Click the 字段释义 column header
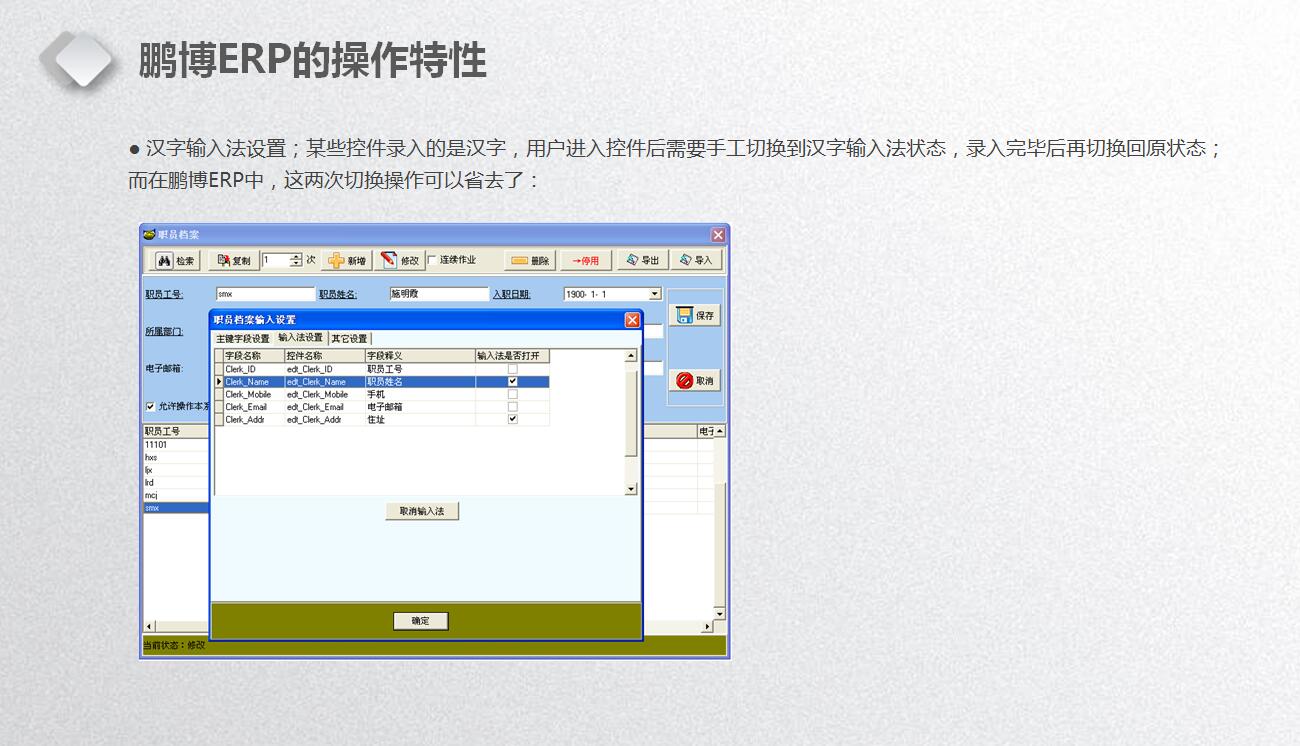Image resolution: width=1300 pixels, height=746 pixels. pos(420,356)
